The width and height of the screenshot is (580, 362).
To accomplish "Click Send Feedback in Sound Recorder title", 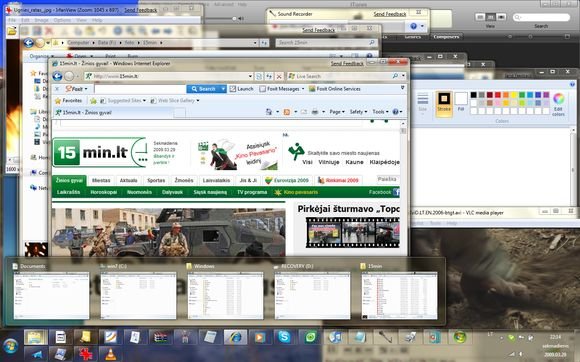I will [390, 14].
